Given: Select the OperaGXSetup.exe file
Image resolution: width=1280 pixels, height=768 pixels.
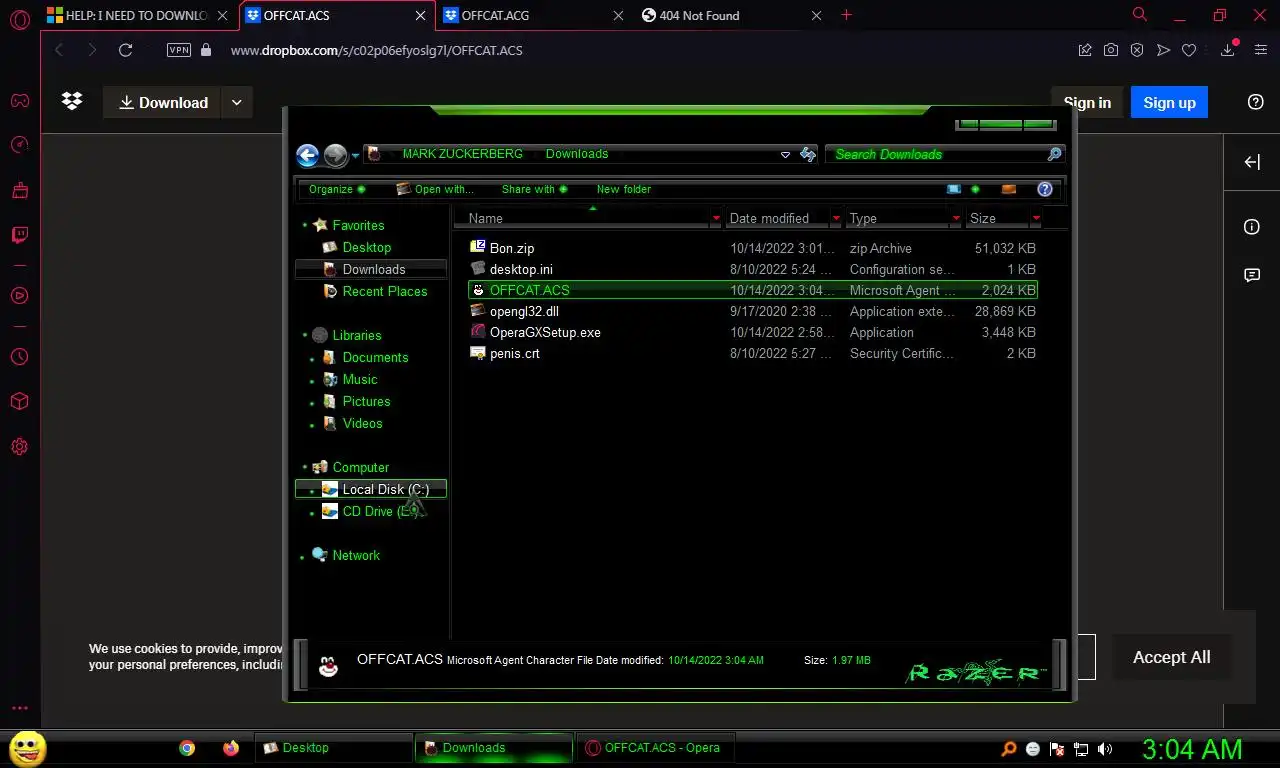Looking at the screenshot, I should [x=545, y=332].
